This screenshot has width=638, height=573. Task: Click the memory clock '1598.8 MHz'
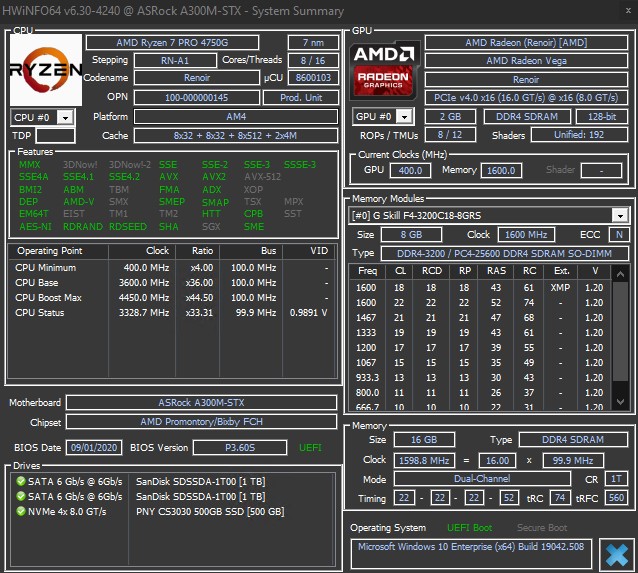[x=424, y=461]
